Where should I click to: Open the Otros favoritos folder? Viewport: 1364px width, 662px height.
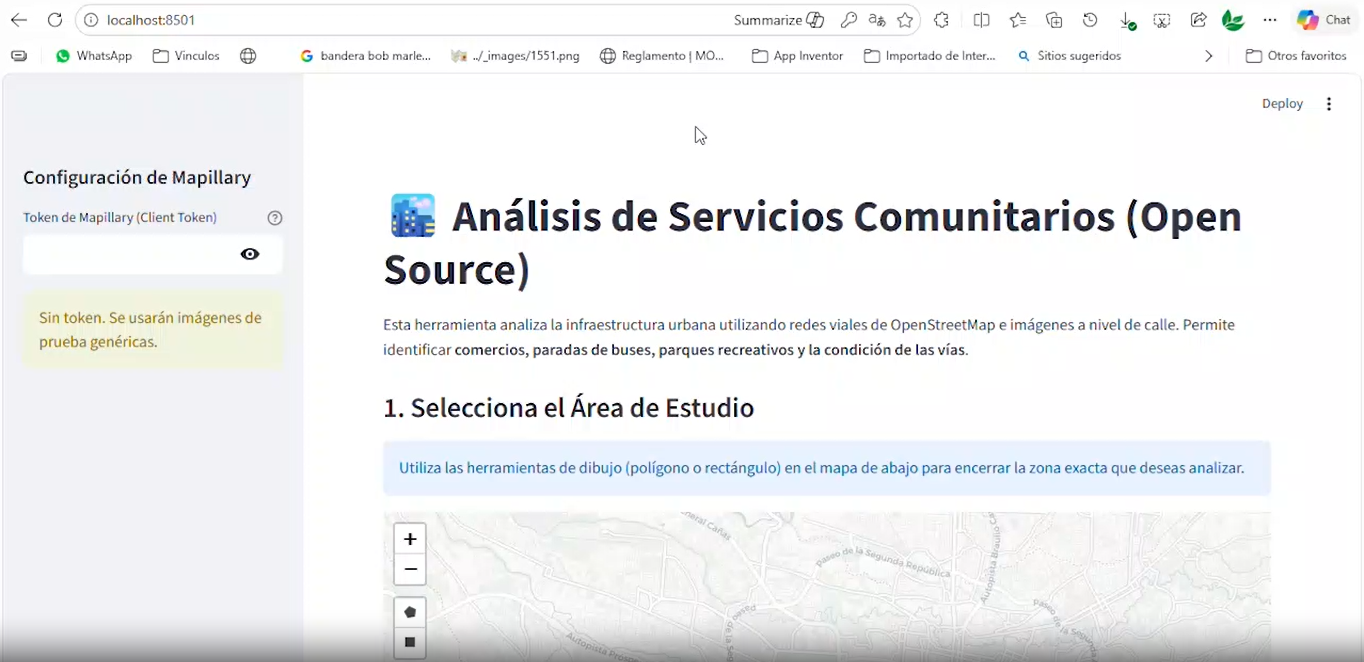1296,56
